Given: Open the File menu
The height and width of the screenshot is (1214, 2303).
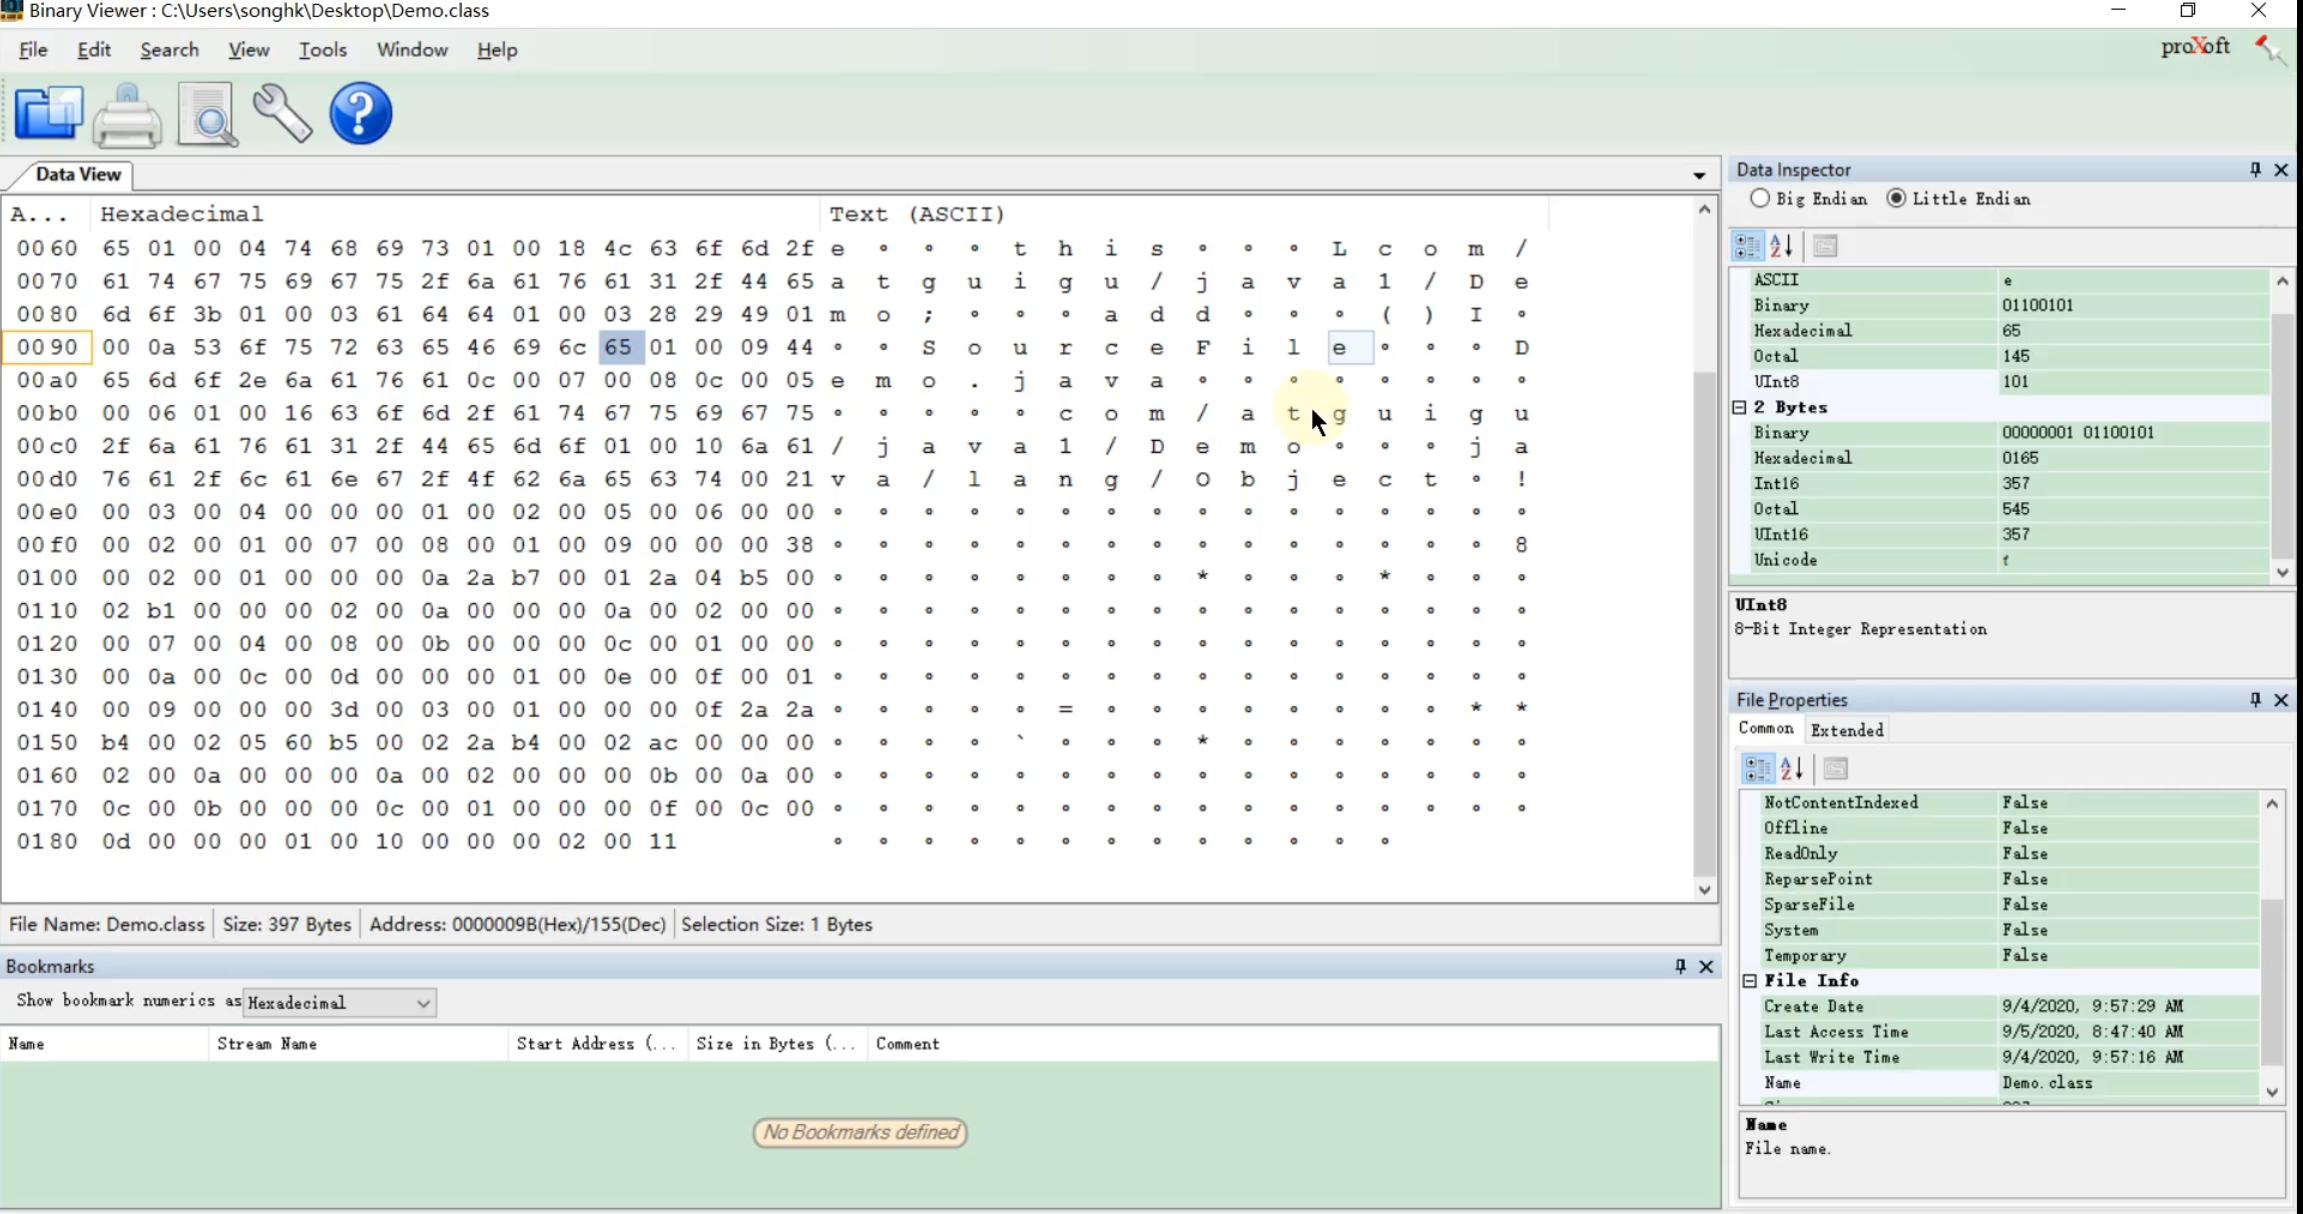Looking at the screenshot, I should [x=33, y=49].
